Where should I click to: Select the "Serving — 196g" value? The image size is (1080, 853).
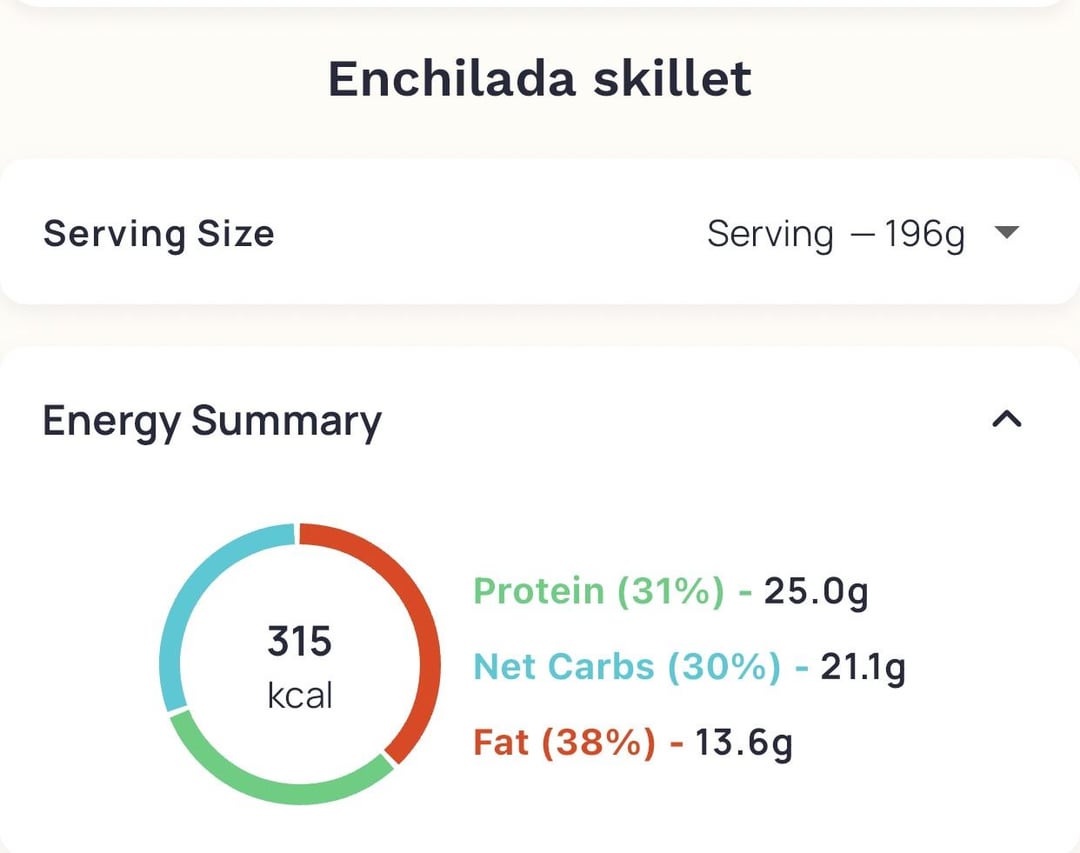(x=835, y=235)
